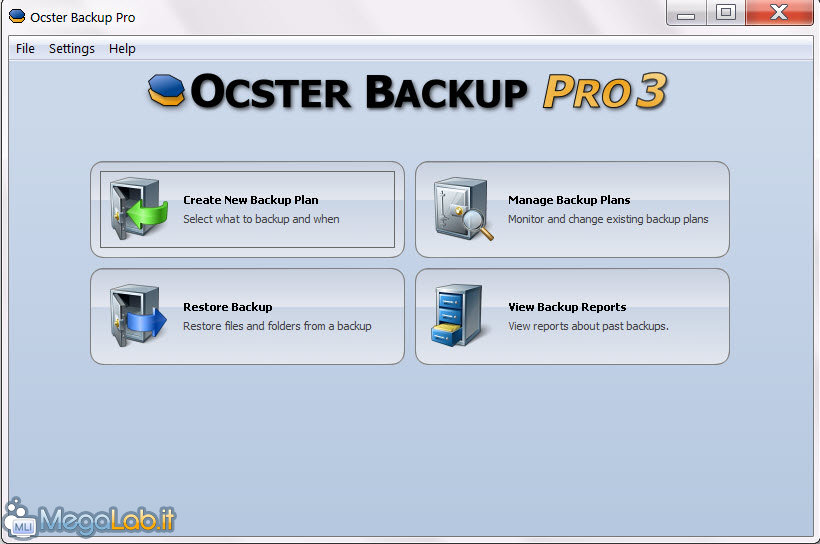Click the safe with blue arrow icon
This screenshot has height=544, width=820.
click(138, 315)
